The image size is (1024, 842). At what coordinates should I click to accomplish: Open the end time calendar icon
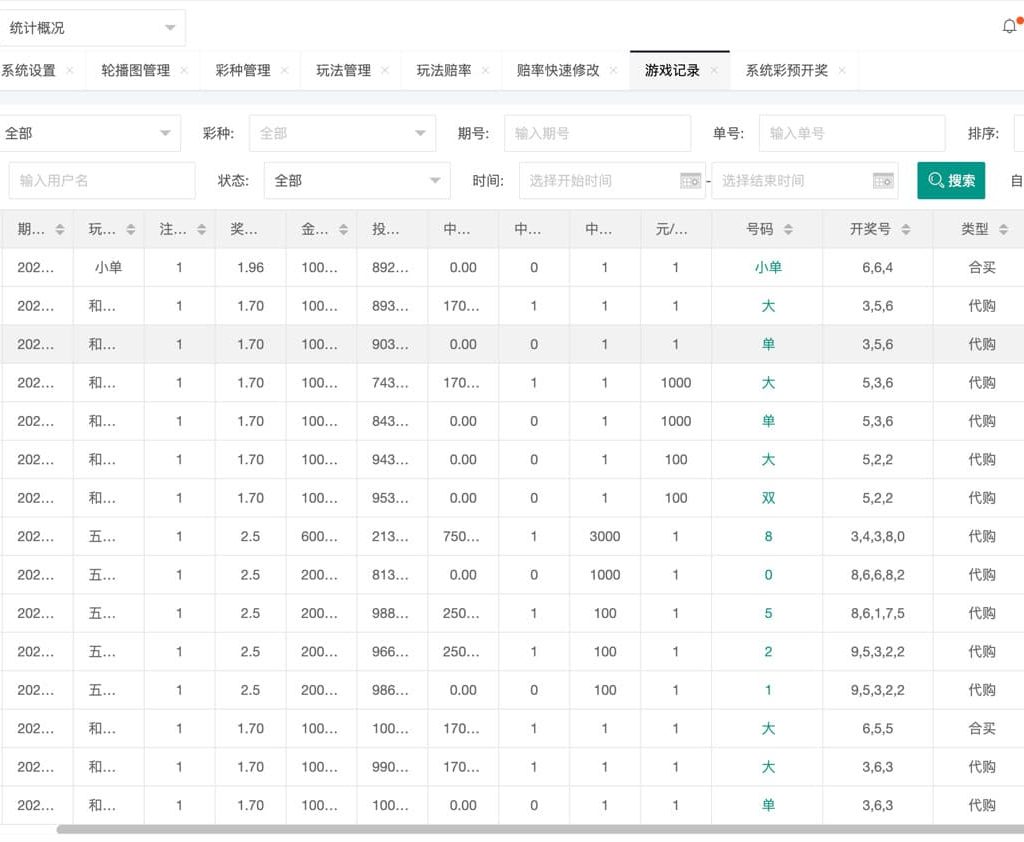coord(883,181)
